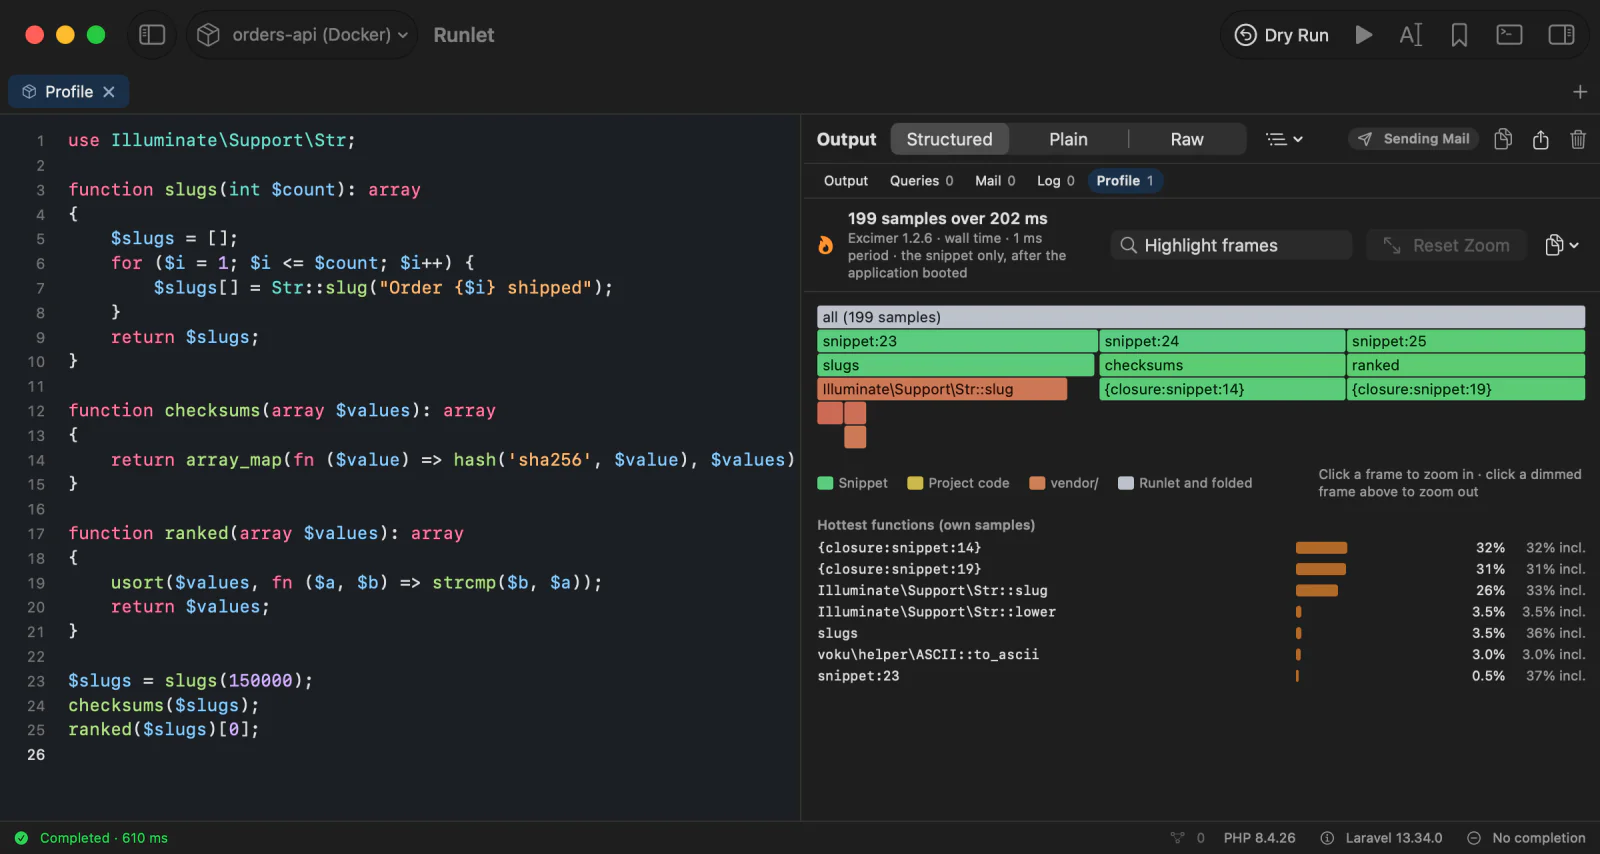Click the Reset Zoom button
This screenshot has height=854, width=1600.
pos(1446,245)
